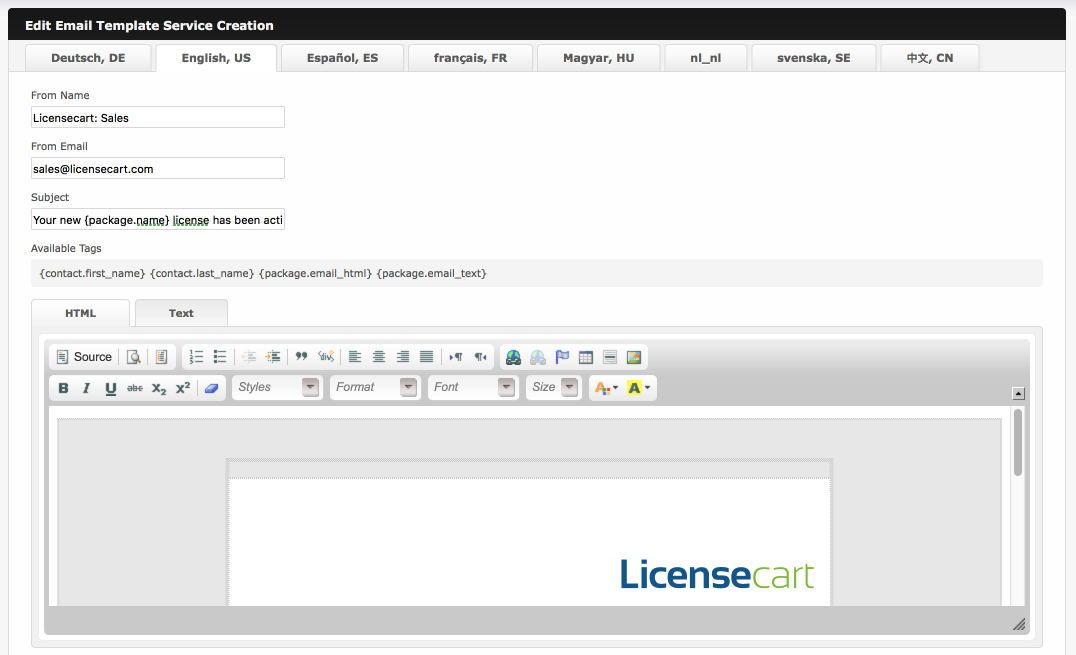
Task: Open the Format dropdown
Action: [375, 387]
